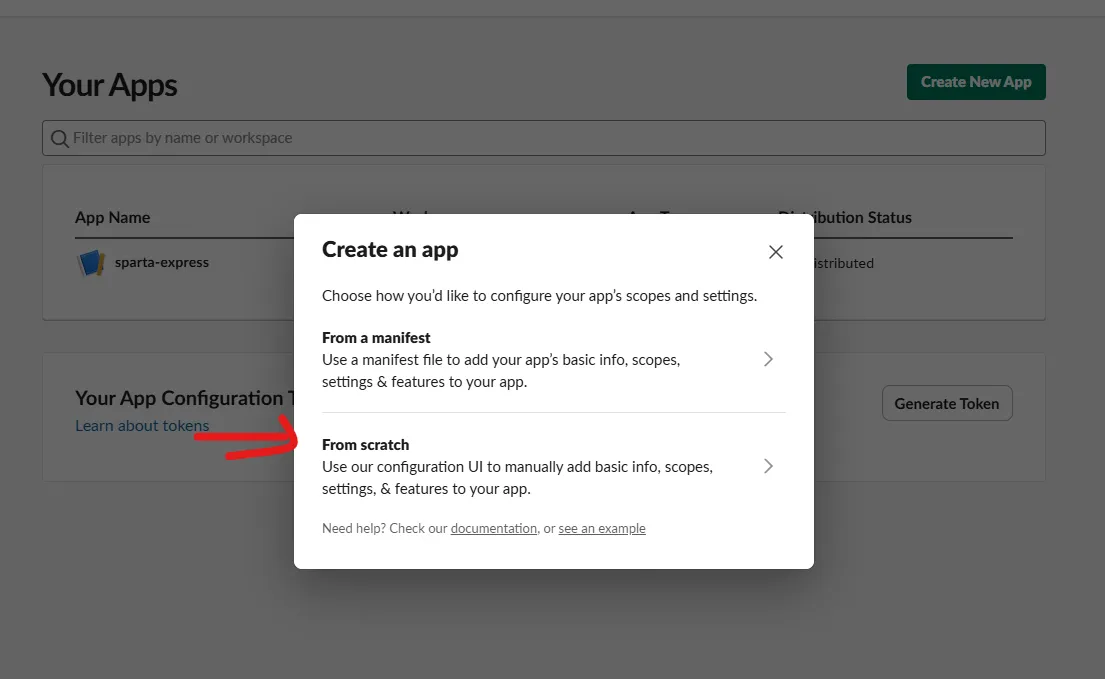1105x679 pixels.
Task: Click the Generate Token button
Action: tap(946, 404)
